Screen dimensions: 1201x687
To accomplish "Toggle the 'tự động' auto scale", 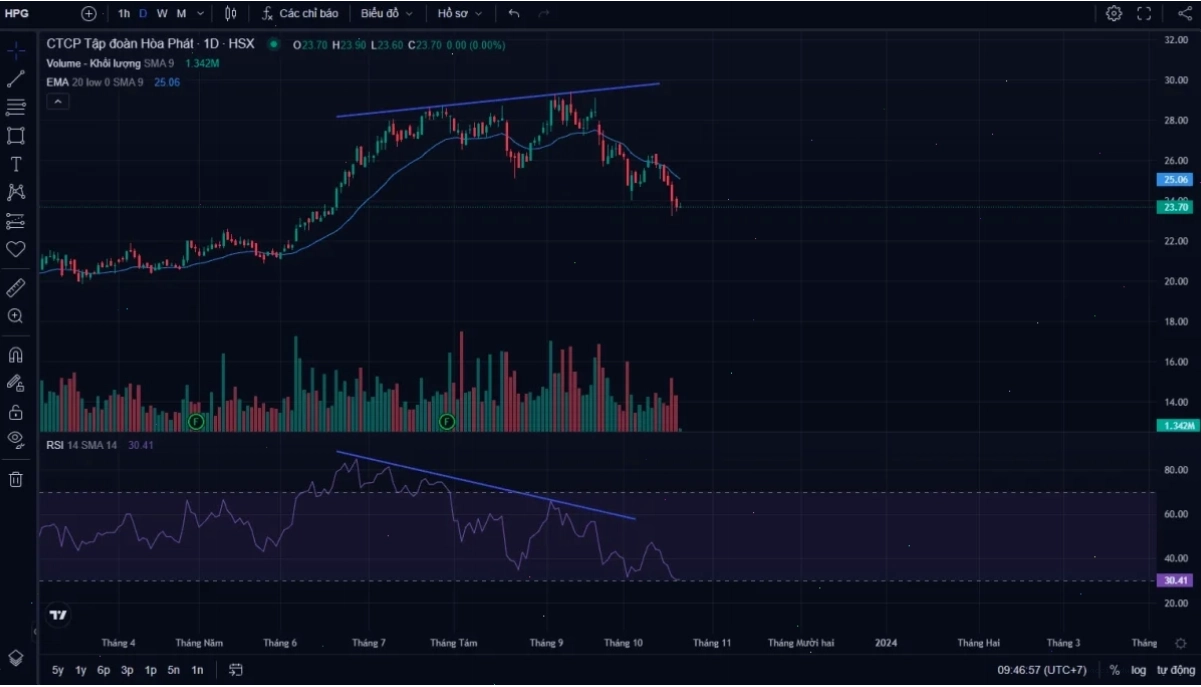I will pyautogui.click(x=1176, y=670).
